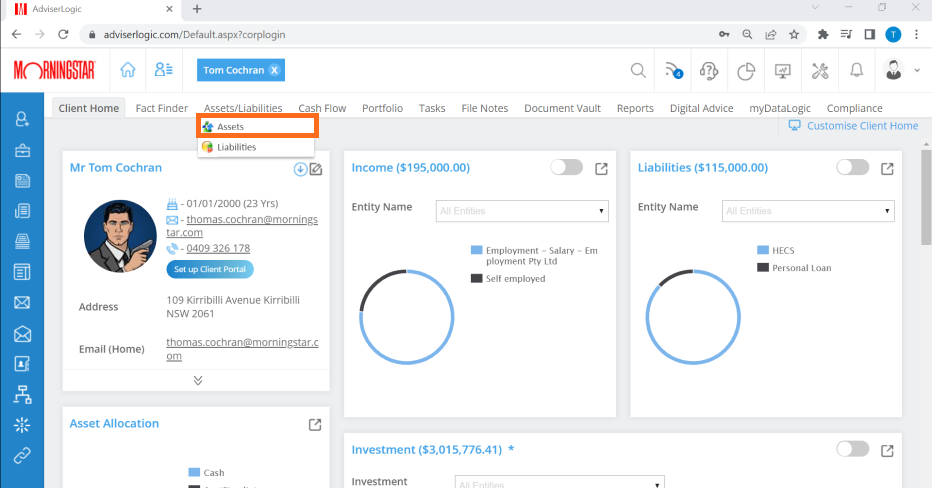Reload the page in the browser
This screenshot has height=488, width=932.
point(63,34)
